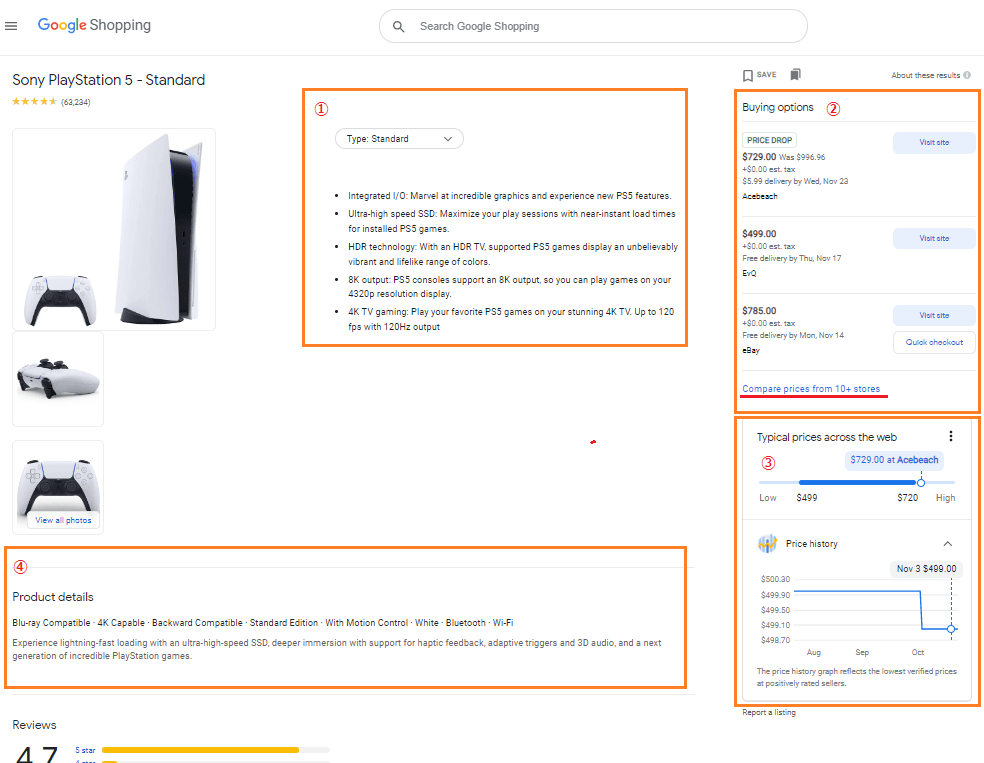The width and height of the screenshot is (984, 763).
Task: Click the star rating under product title
Action: coord(35,102)
